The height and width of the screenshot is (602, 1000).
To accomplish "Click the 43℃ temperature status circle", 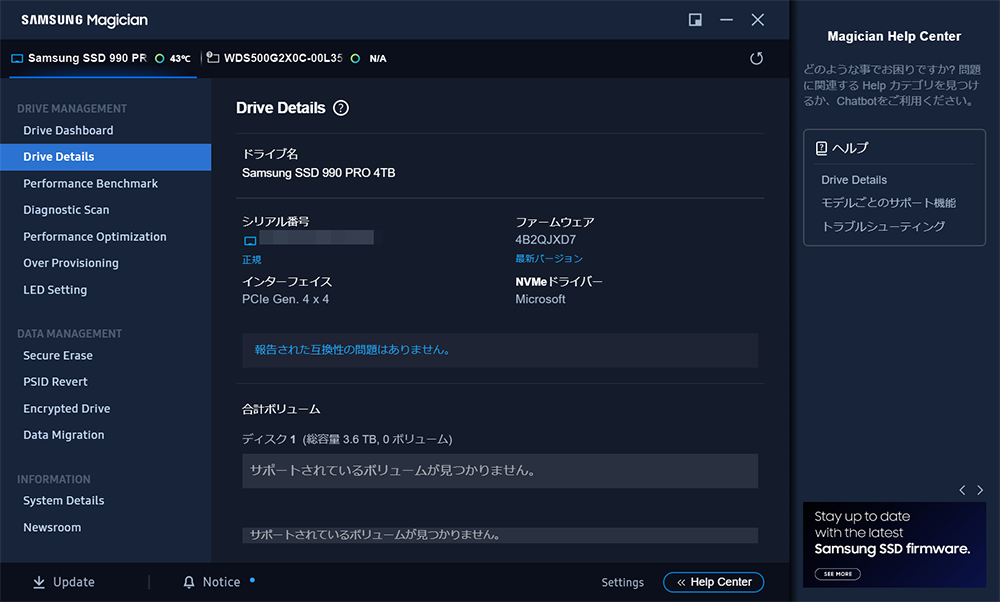I will pos(160,58).
